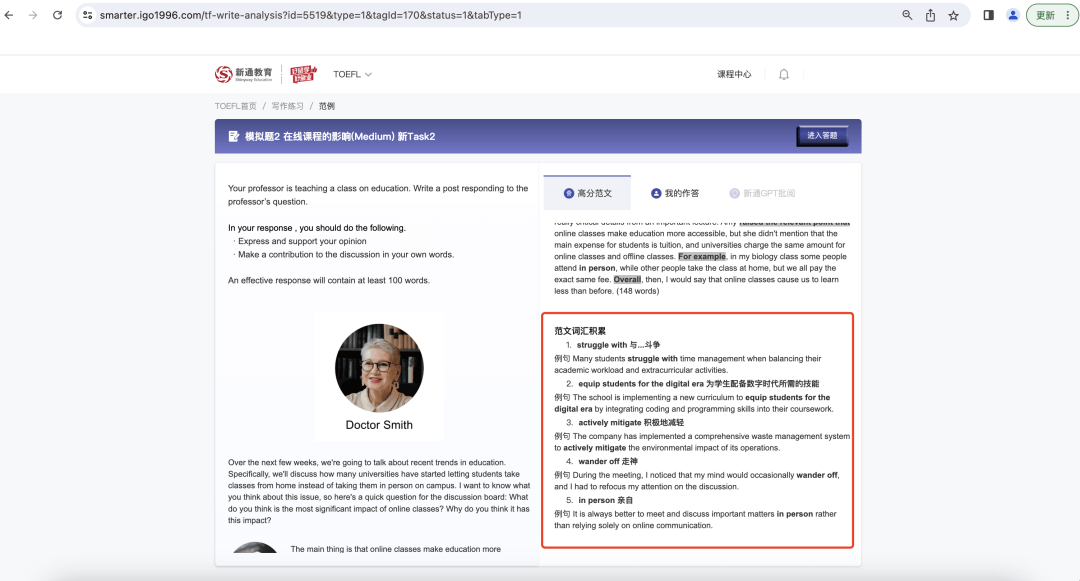Reload the page with refresh icon
Viewport: 1080px width, 581px height.
tap(57, 15)
